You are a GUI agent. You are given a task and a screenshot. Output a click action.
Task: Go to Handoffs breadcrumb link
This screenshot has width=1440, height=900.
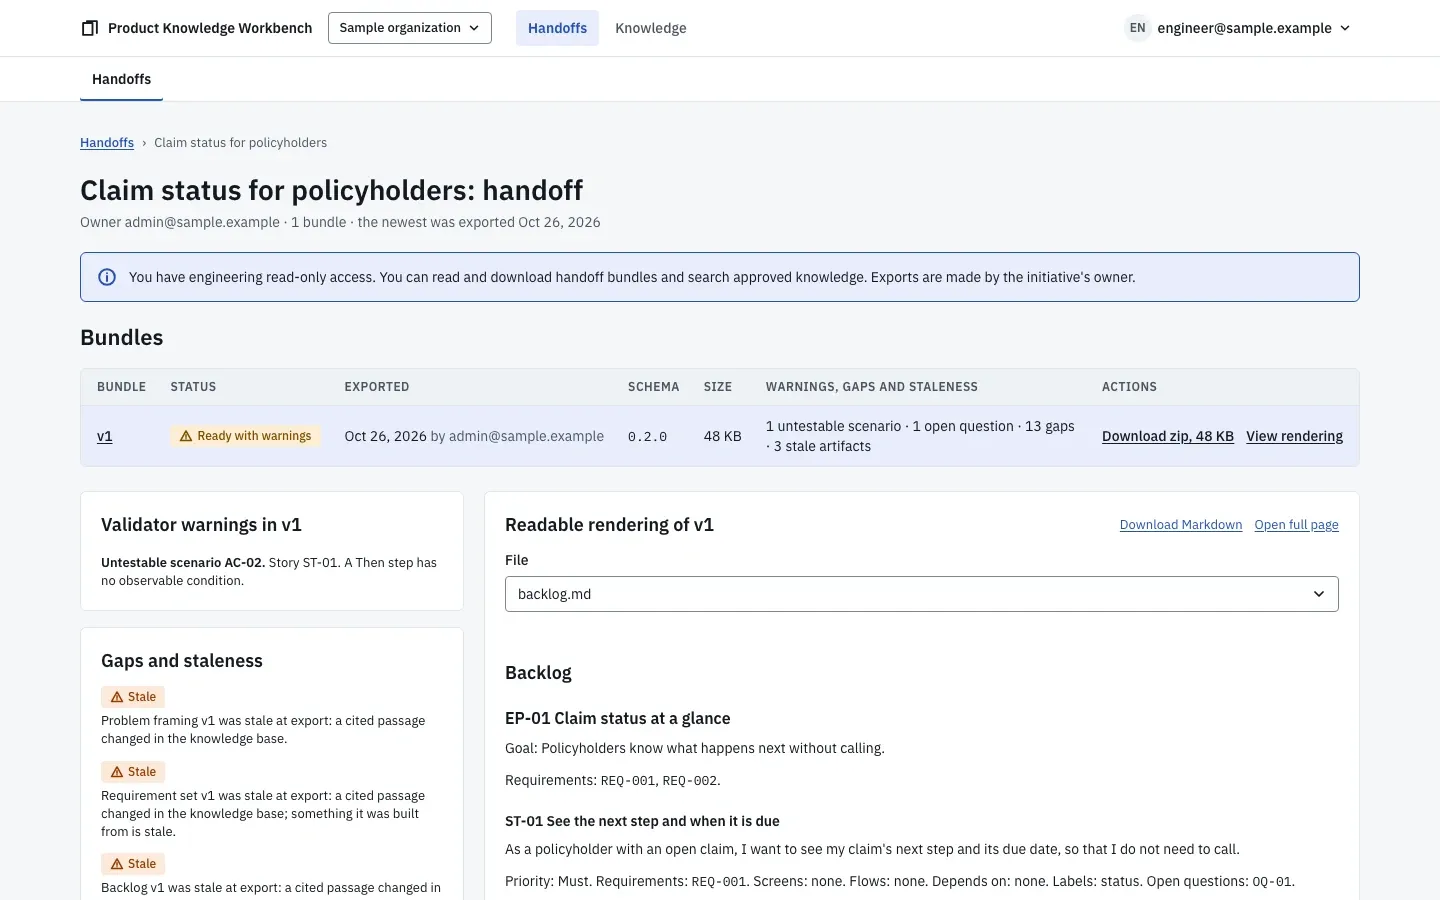[x=107, y=143]
